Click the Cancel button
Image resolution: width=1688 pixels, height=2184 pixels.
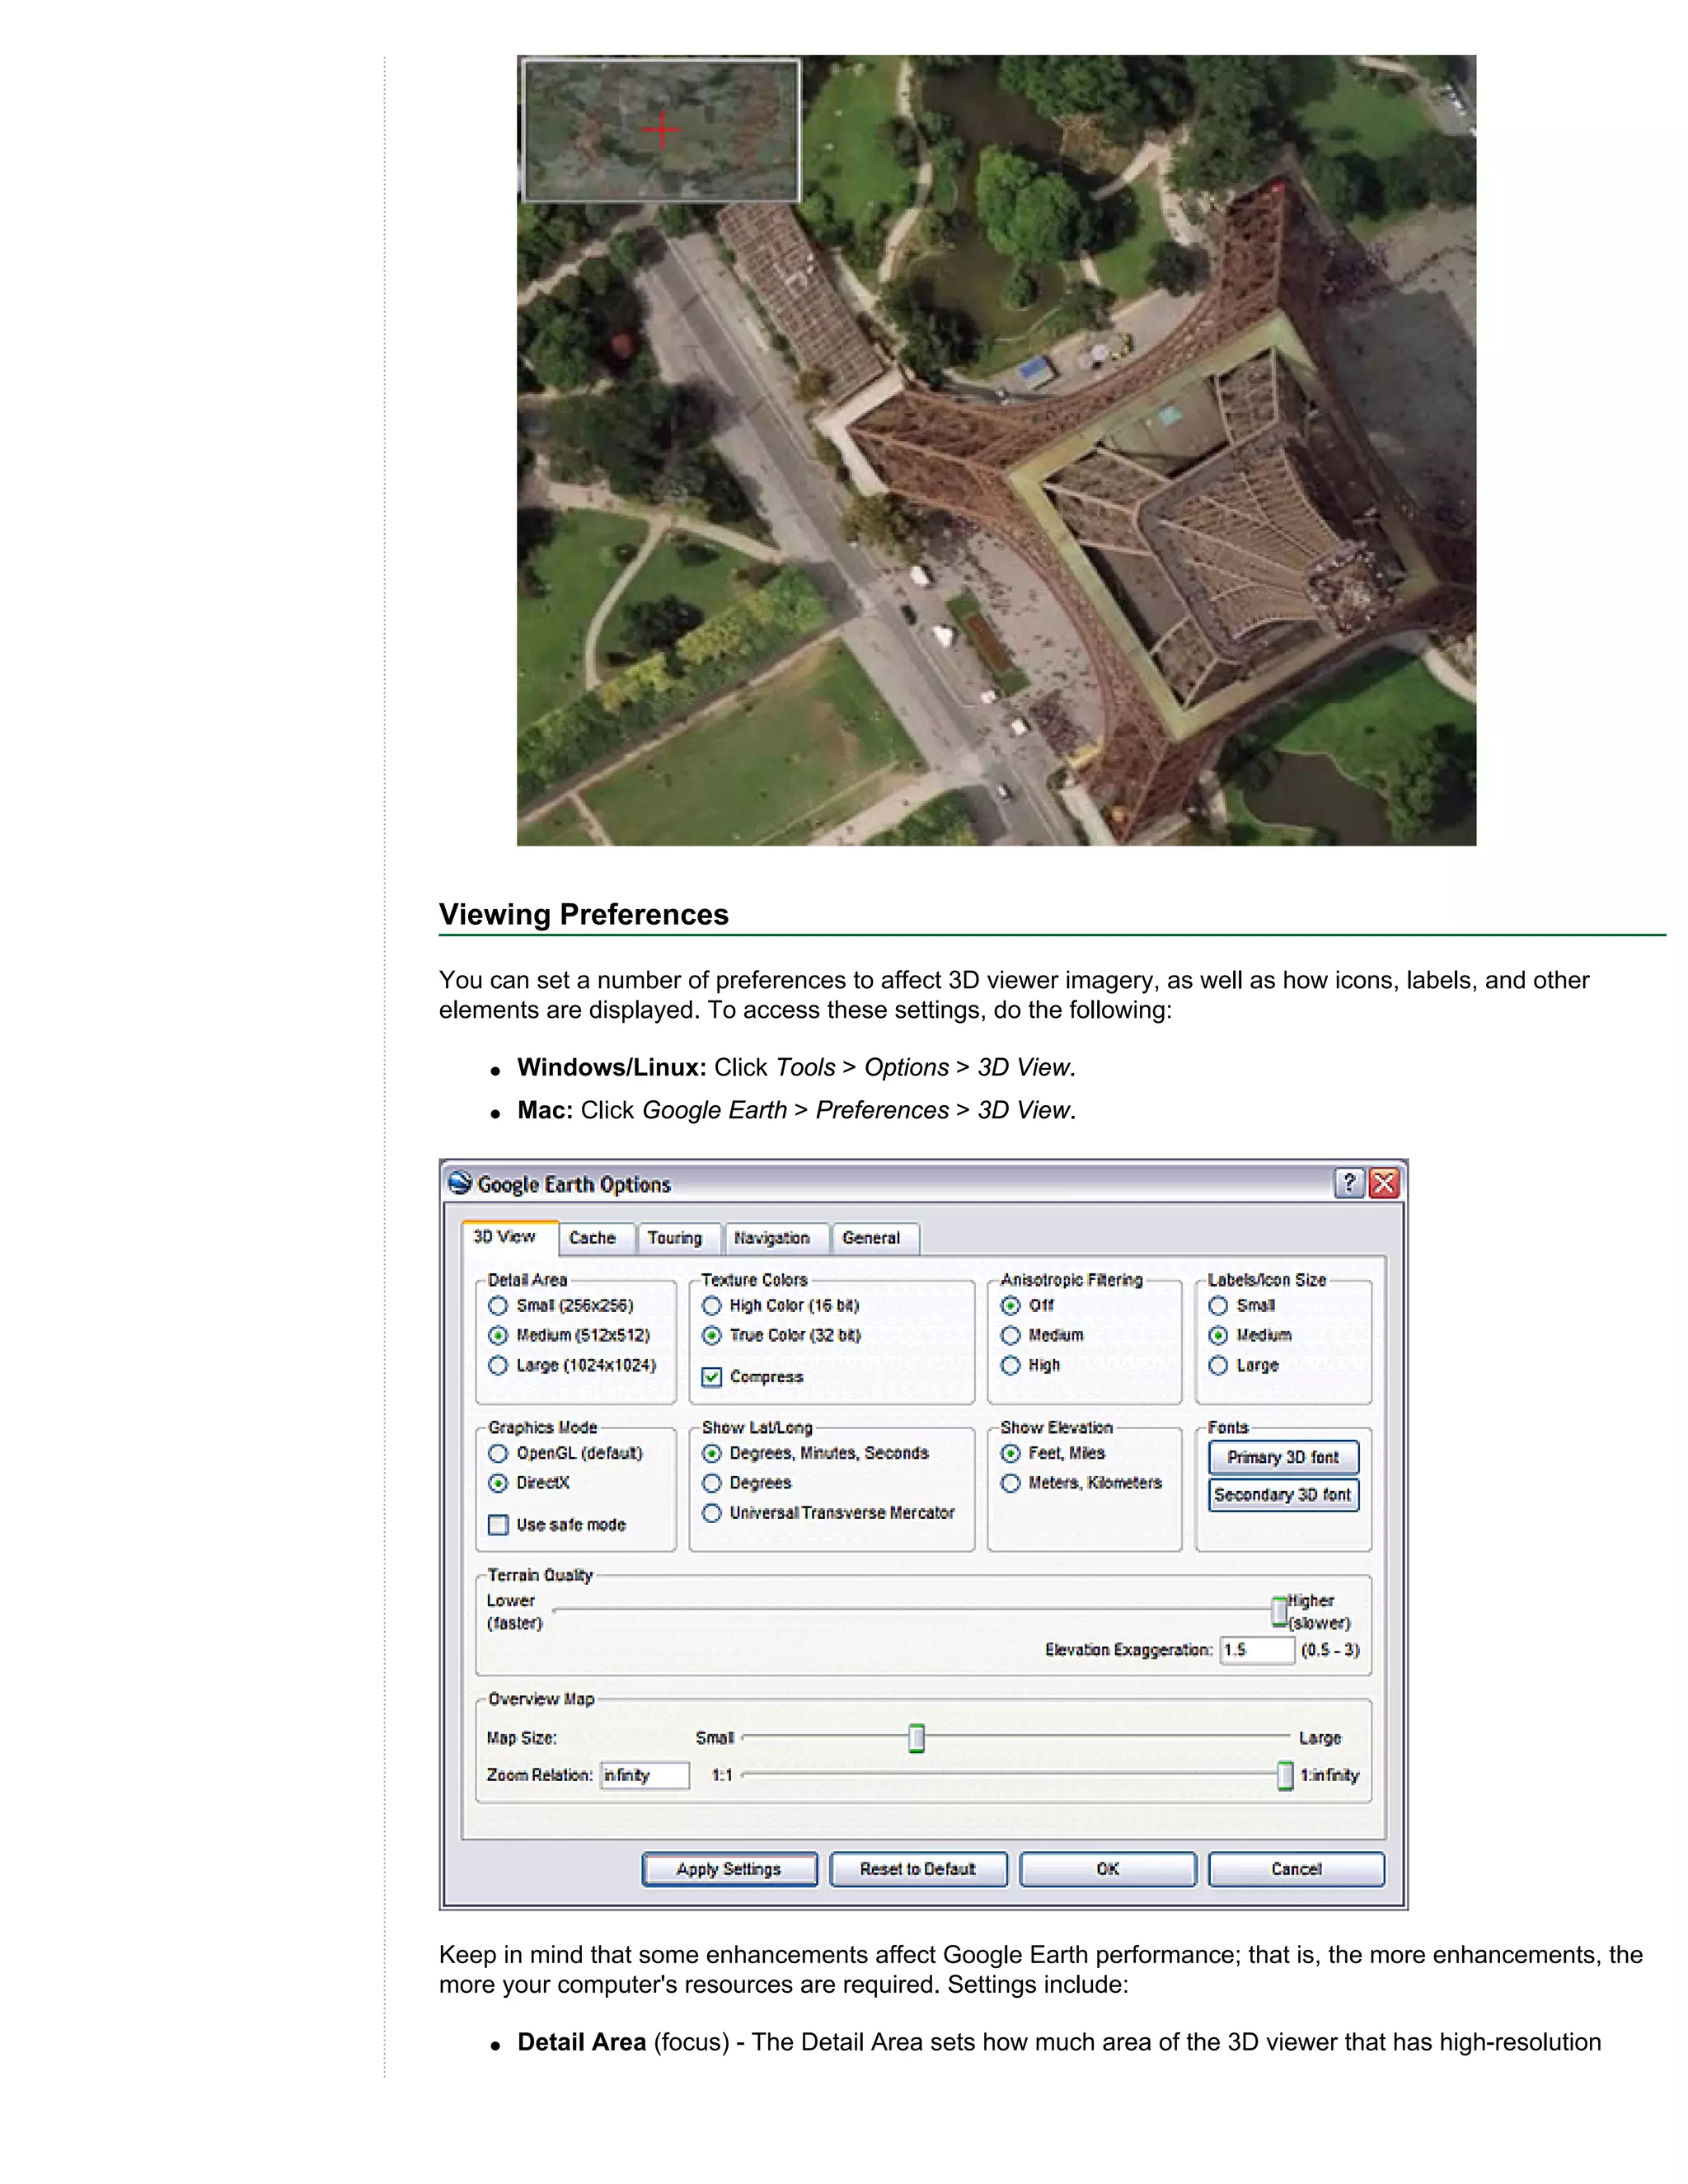(1296, 1869)
